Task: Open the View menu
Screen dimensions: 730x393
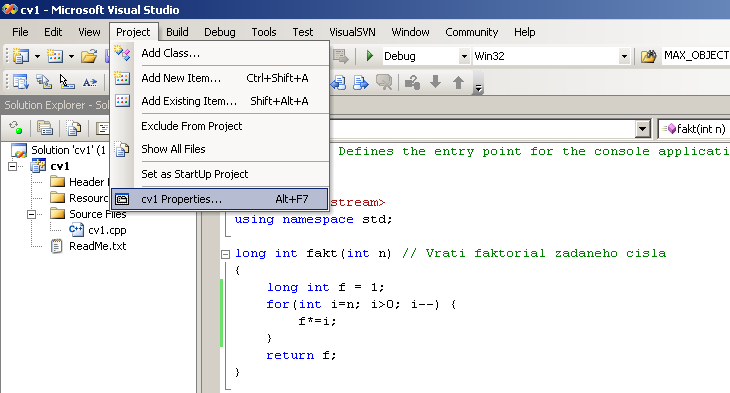Action: (x=89, y=32)
